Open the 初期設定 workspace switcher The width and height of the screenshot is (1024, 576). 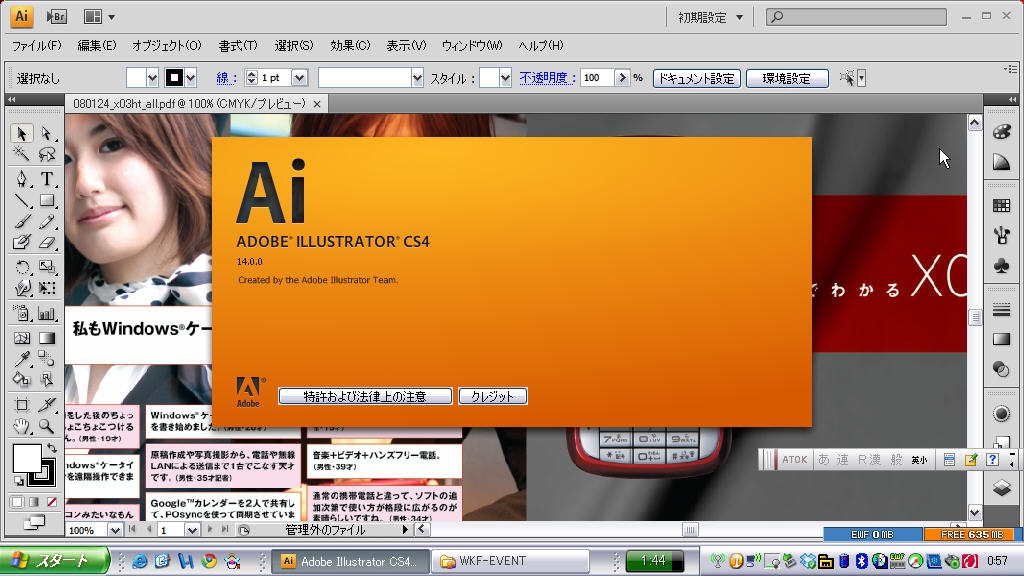tap(710, 18)
